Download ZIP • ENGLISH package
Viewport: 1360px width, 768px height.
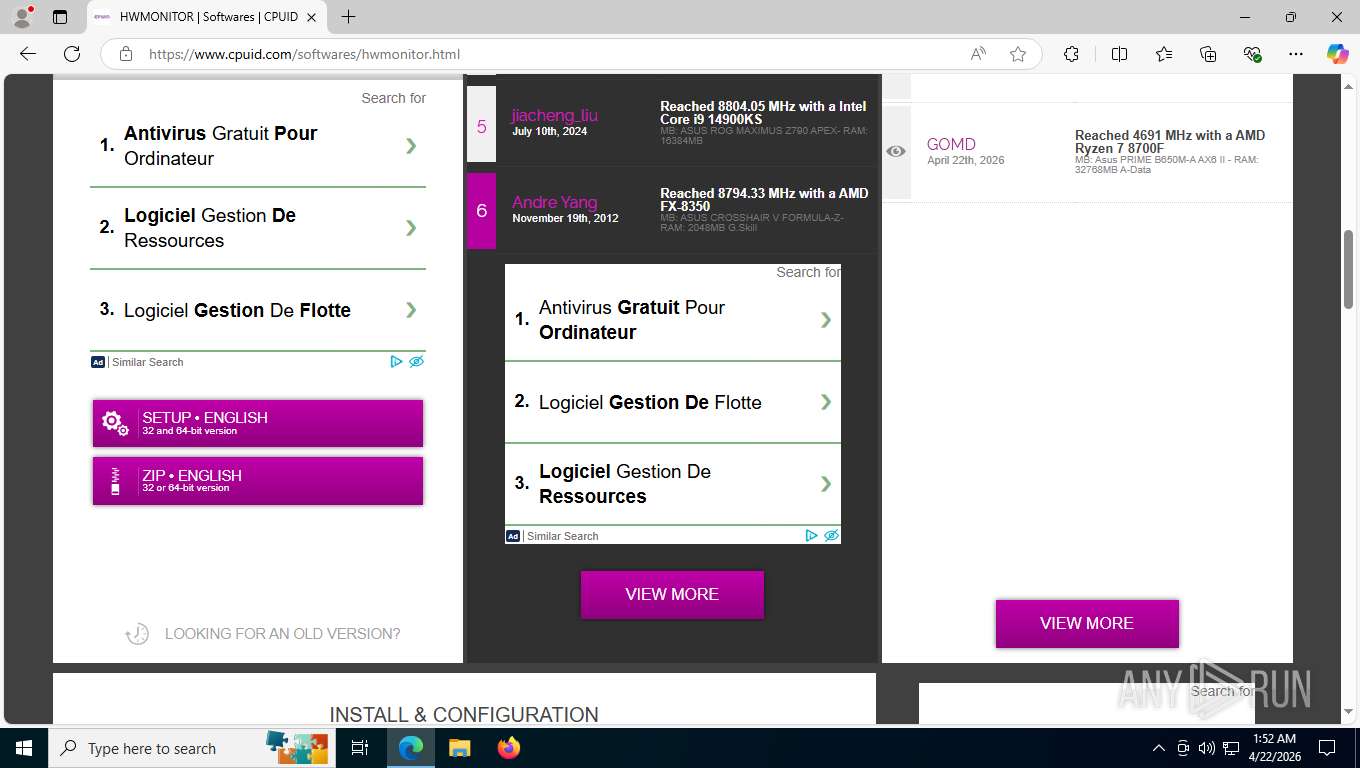click(x=258, y=481)
